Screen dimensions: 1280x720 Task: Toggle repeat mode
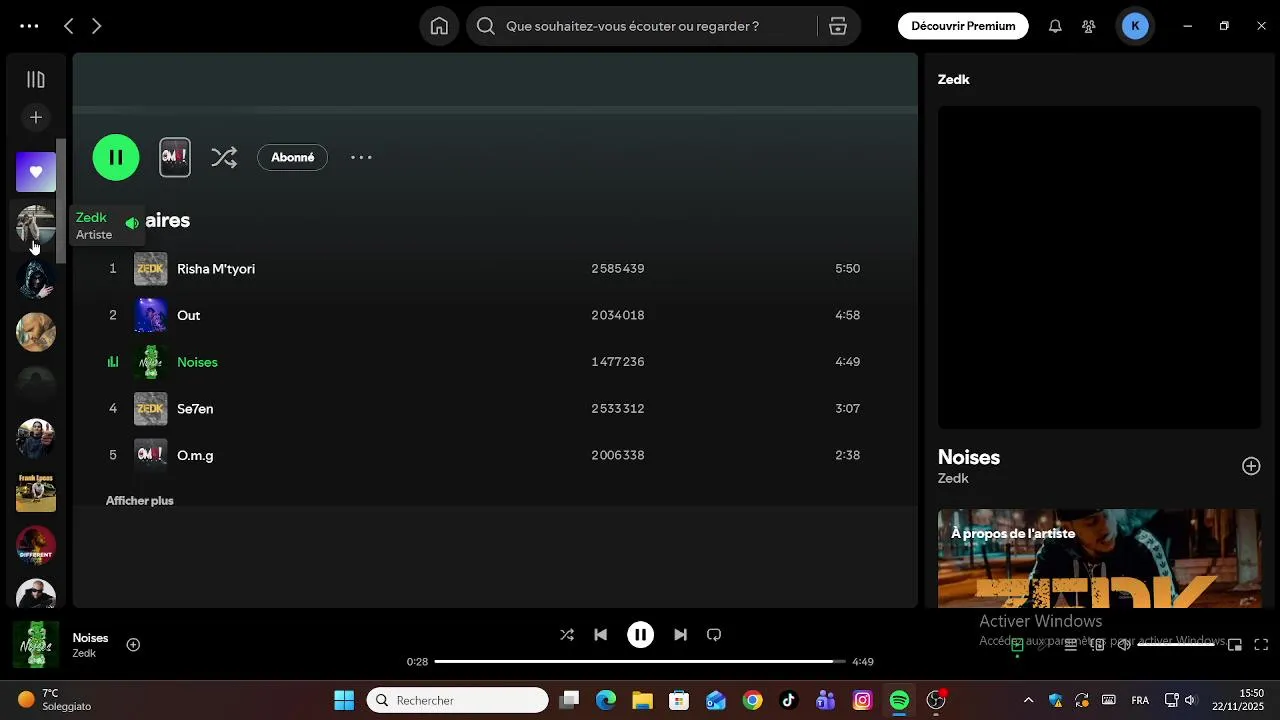coord(714,635)
